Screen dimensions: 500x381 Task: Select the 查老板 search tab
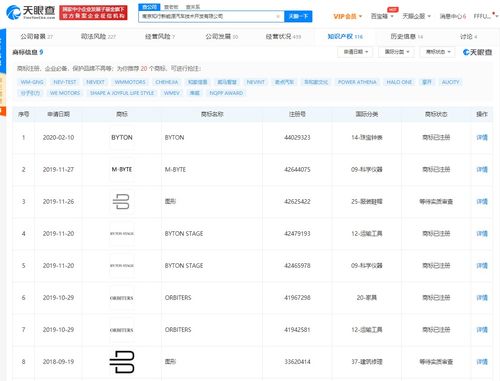click(171, 7)
